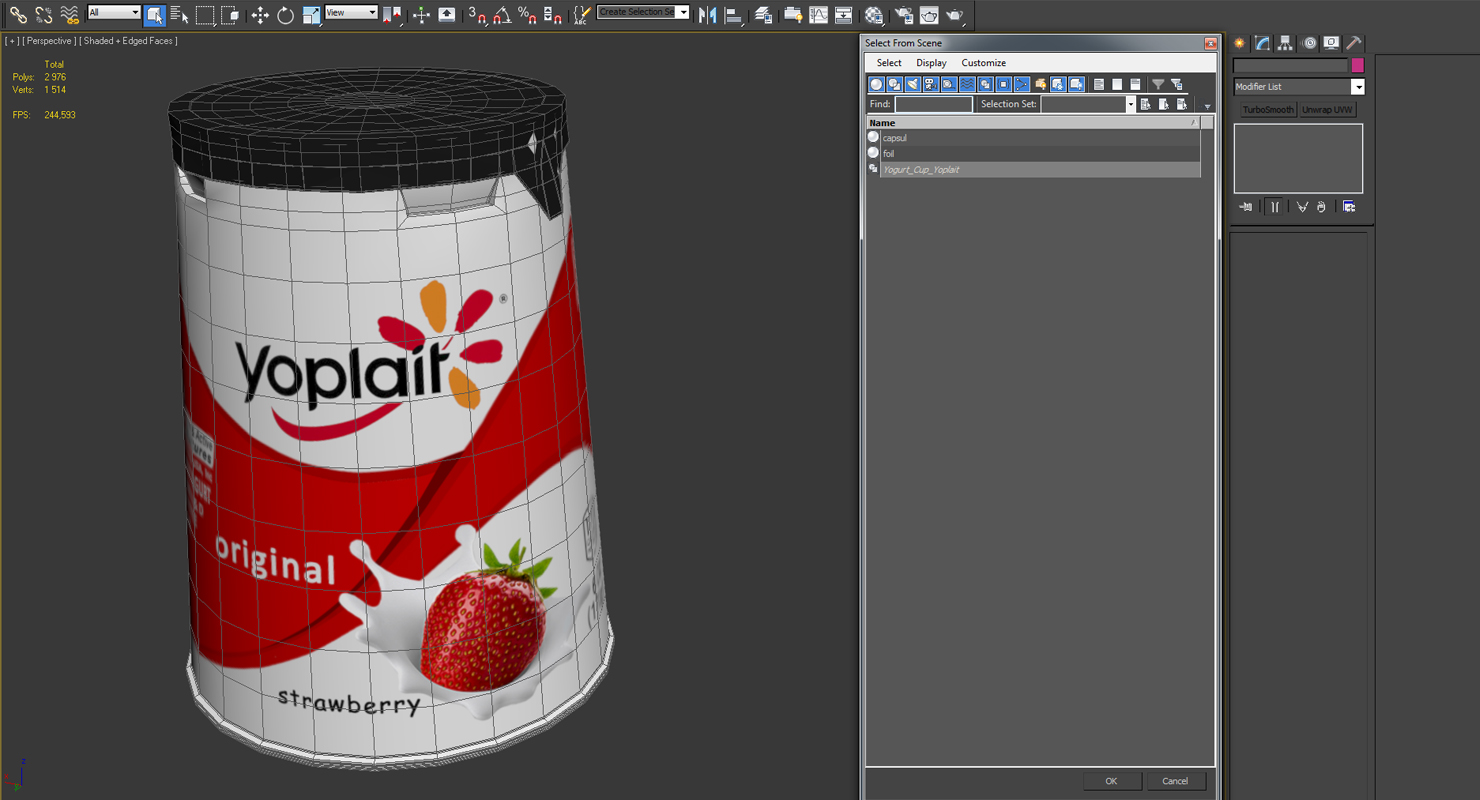
Task: Toggle Display Bone Objects filter in dialog
Action: click(1021, 85)
